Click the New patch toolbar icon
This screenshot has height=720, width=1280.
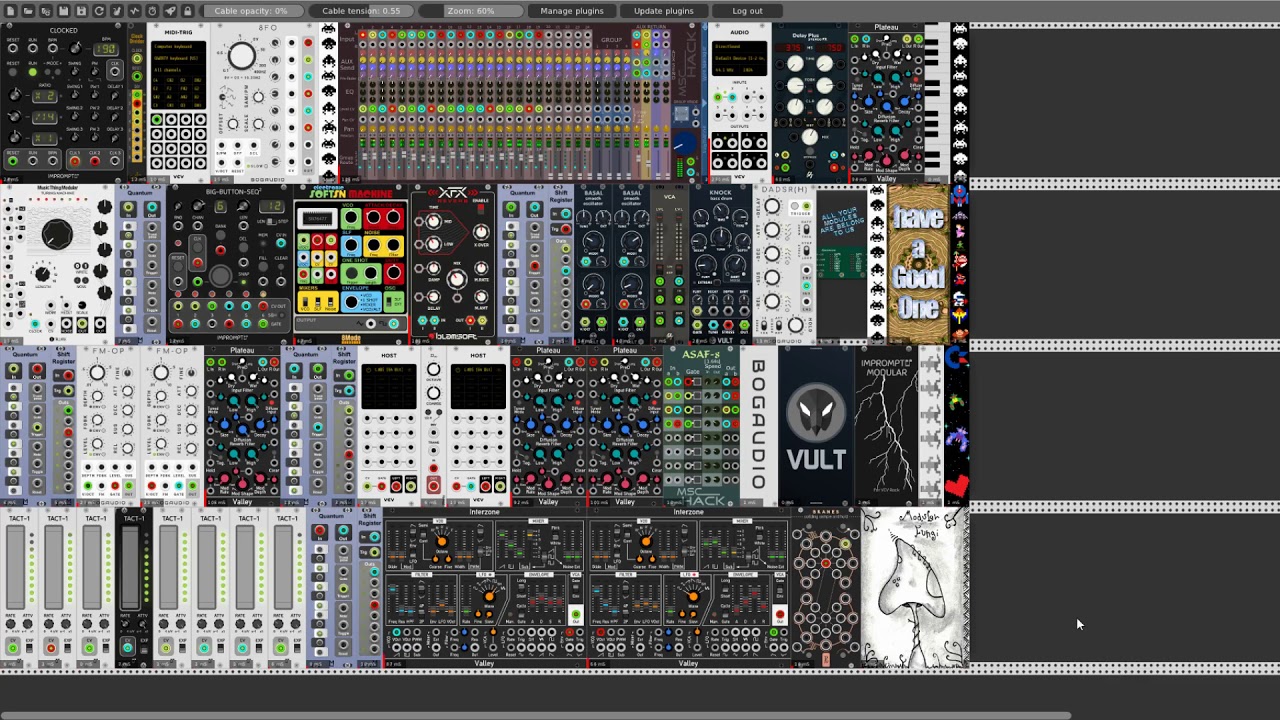tap(10, 11)
